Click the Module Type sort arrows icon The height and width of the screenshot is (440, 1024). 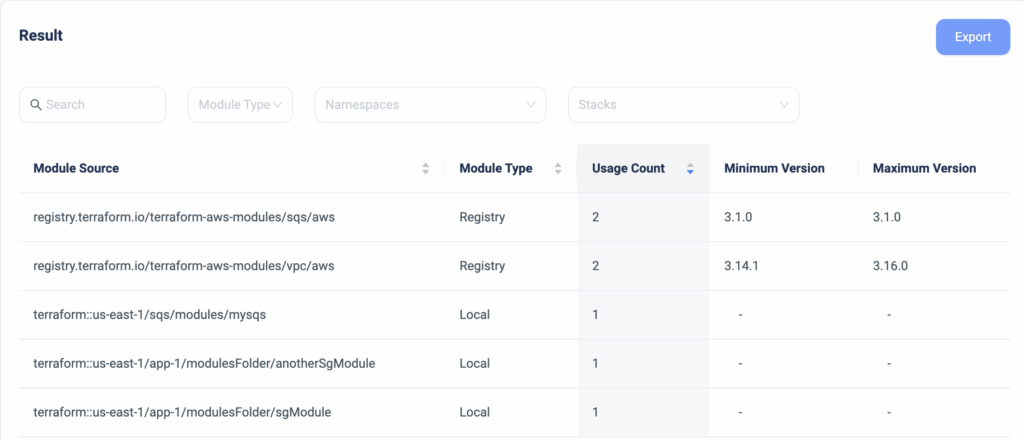[x=558, y=169]
